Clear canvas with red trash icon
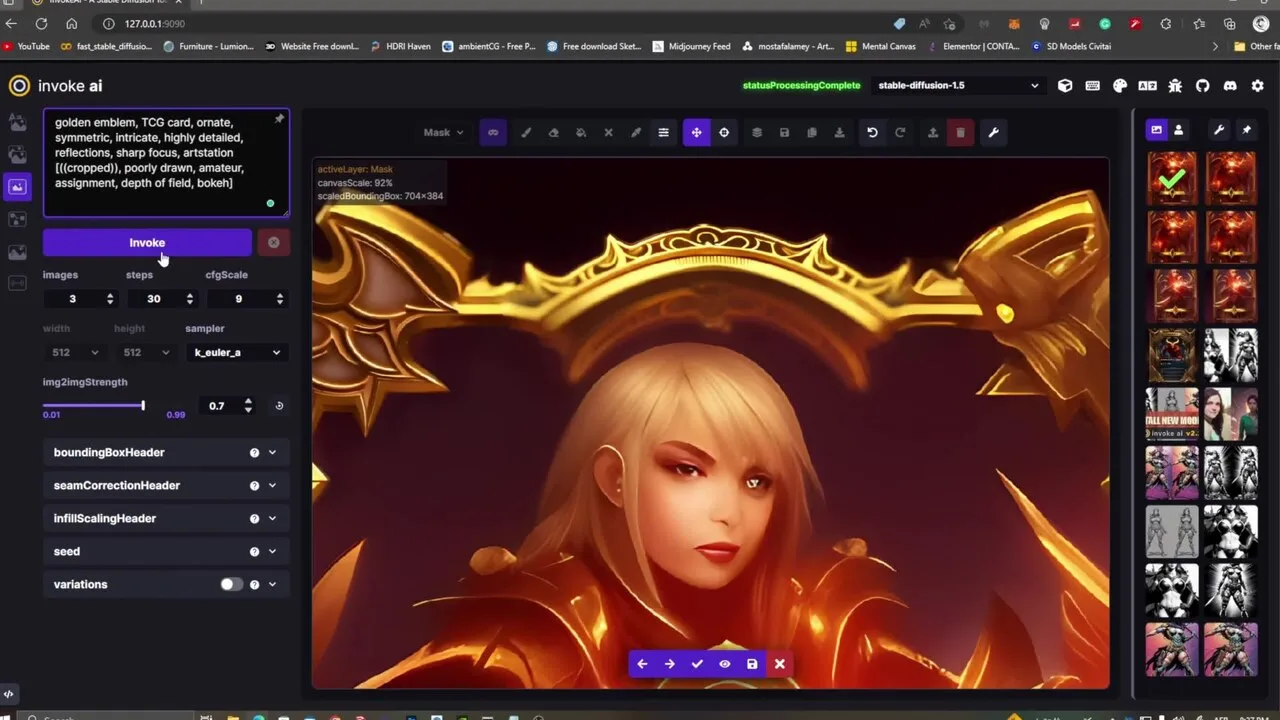The height and width of the screenshot is (720, 1280). pyautogui.click(x=961, y=132)
